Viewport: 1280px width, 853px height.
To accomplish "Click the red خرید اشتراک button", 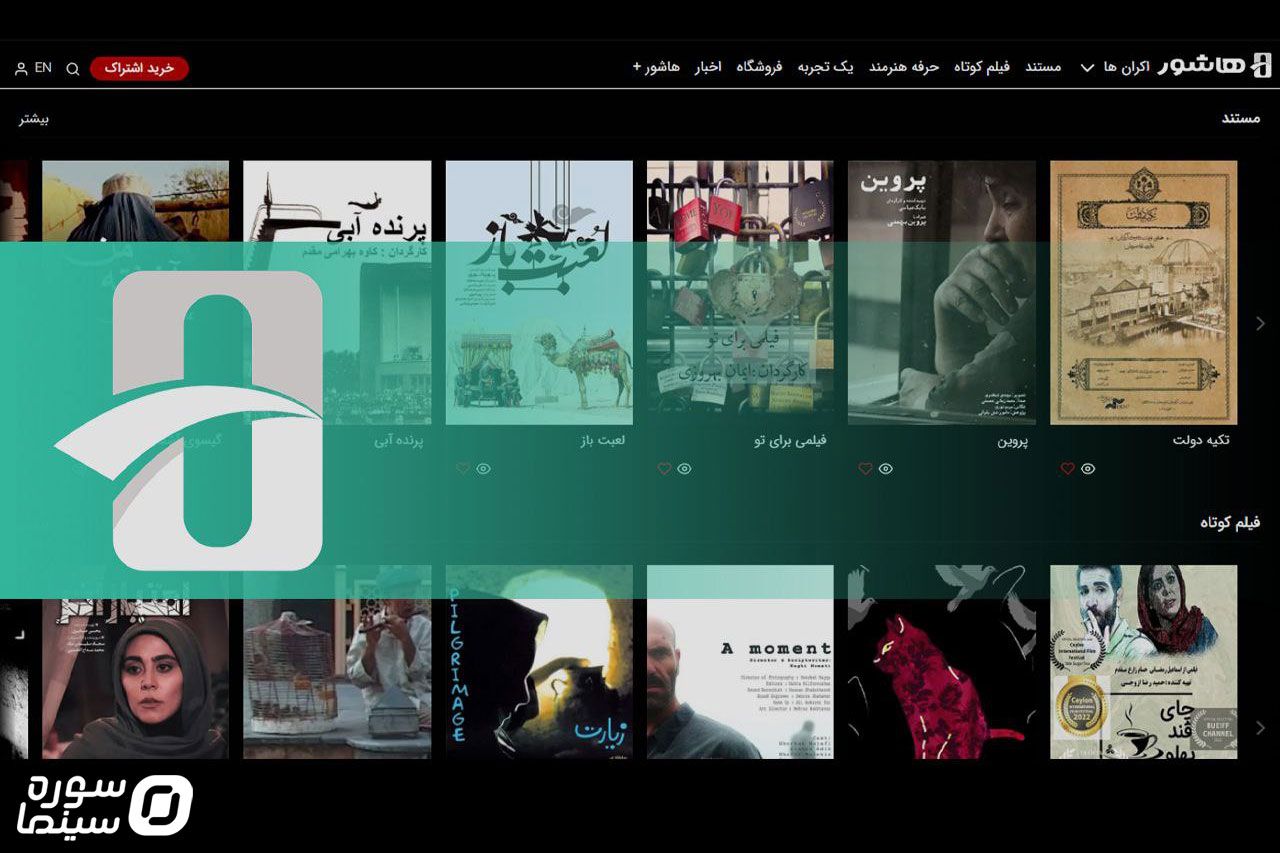I will (x=139, y=68).
